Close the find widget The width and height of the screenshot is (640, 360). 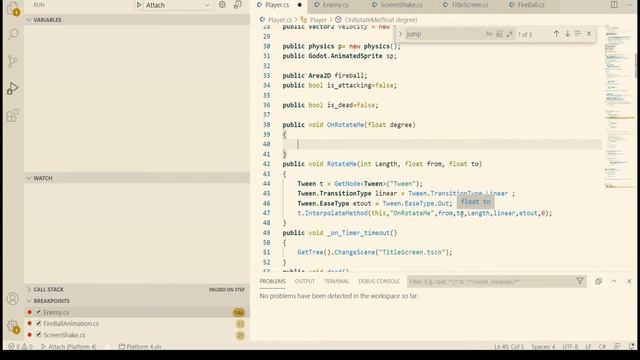[x=589, y=34]
